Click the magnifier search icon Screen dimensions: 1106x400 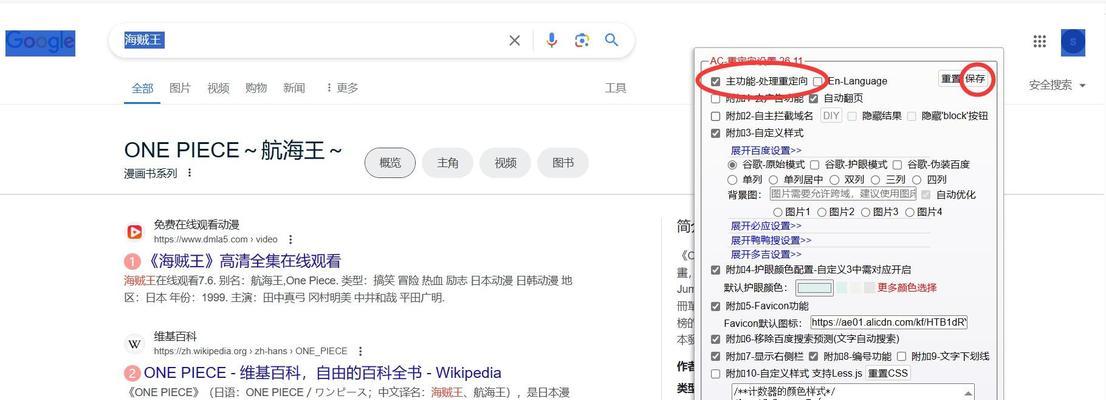[612, 40]
